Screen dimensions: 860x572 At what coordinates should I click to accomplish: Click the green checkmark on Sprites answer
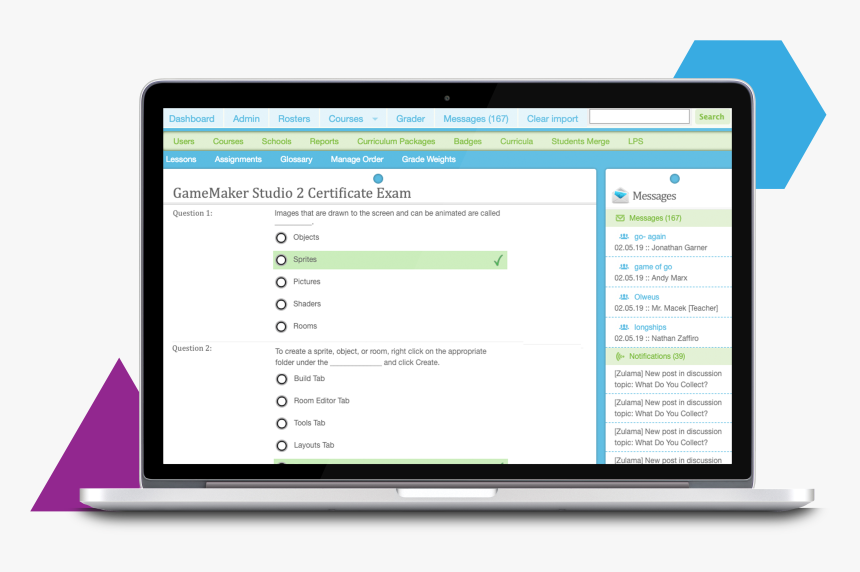pos(498,260)
